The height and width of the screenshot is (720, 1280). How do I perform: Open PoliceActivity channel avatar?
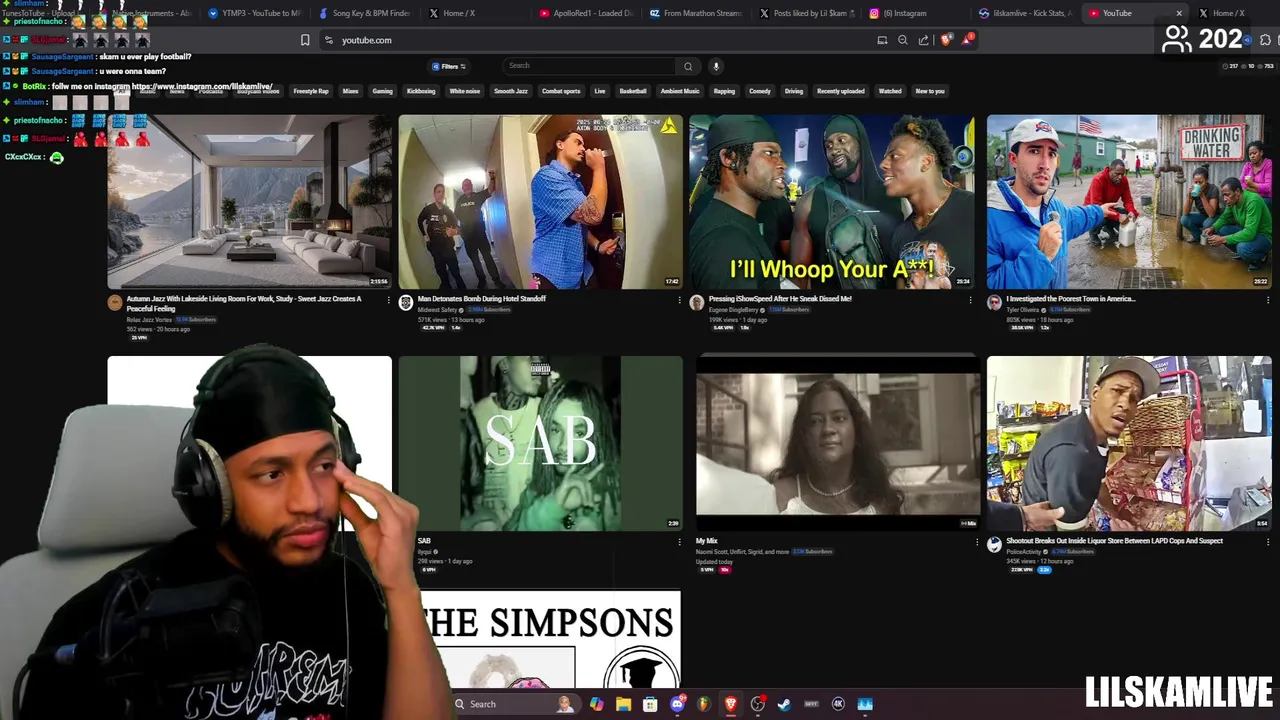point(994,545)
